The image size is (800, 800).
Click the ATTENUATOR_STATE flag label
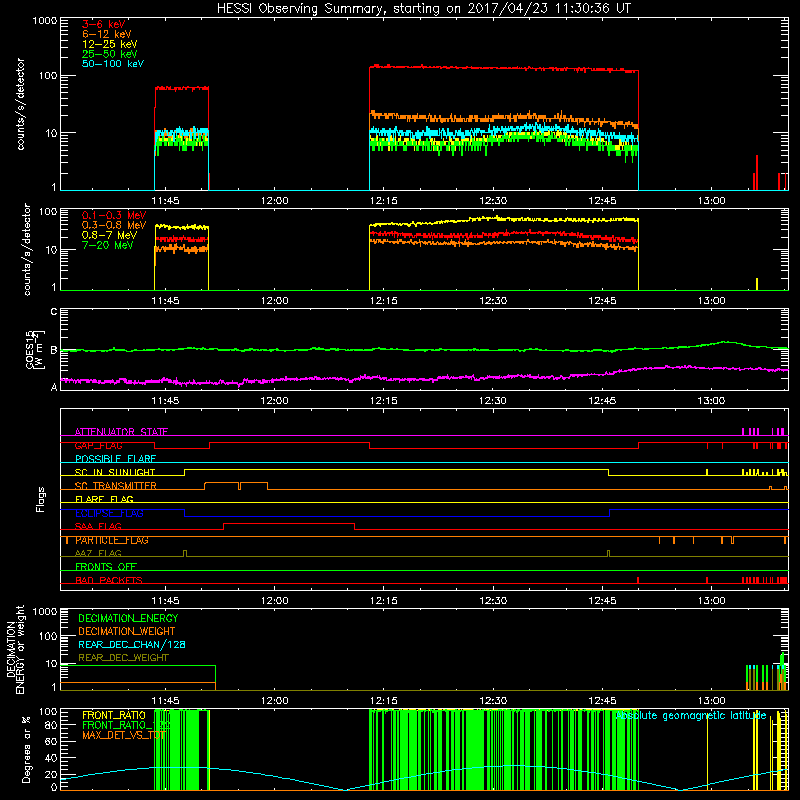coord(121,432)
